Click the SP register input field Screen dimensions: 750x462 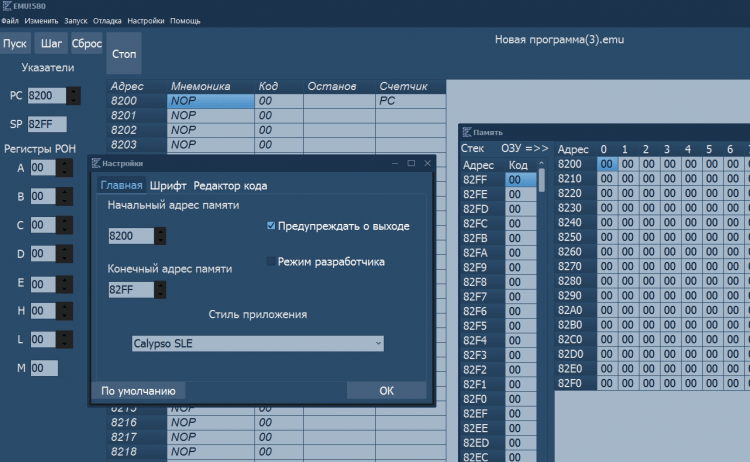coord(46,124)
